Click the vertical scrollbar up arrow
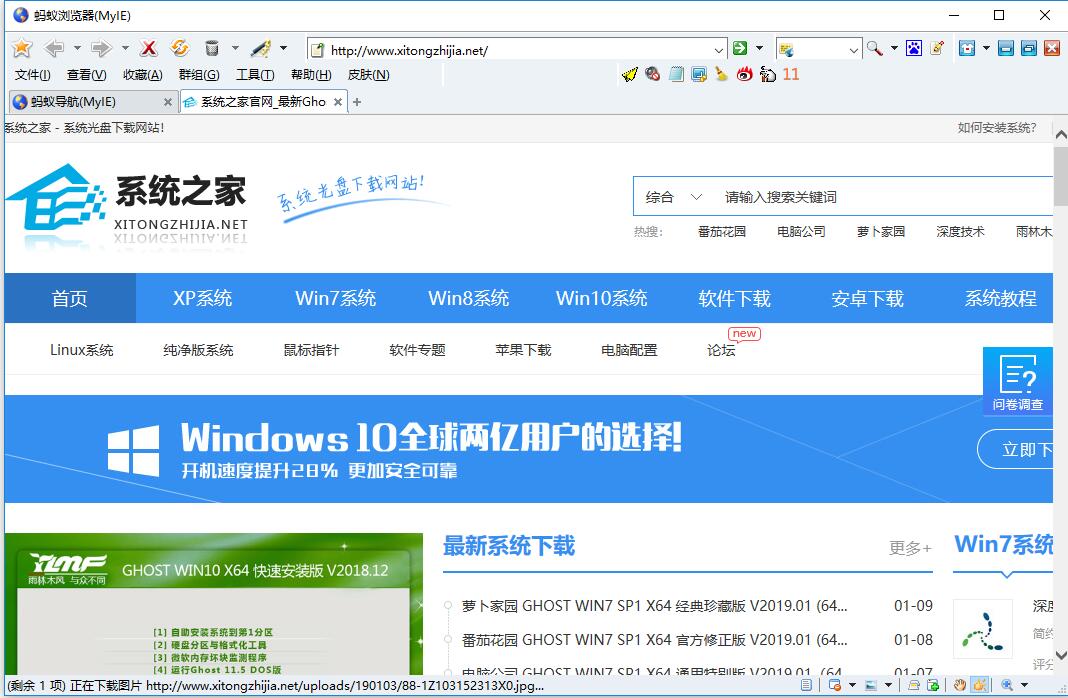Image resolution: width=1068 pixels, height=698 pixels. pos(1061,135)
